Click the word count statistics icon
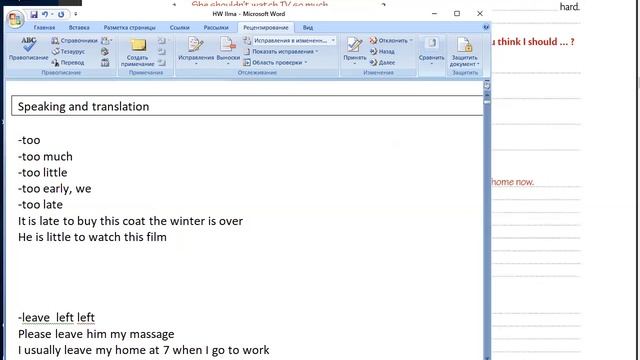This screenshot has width=640, height=360. [105, 62]
